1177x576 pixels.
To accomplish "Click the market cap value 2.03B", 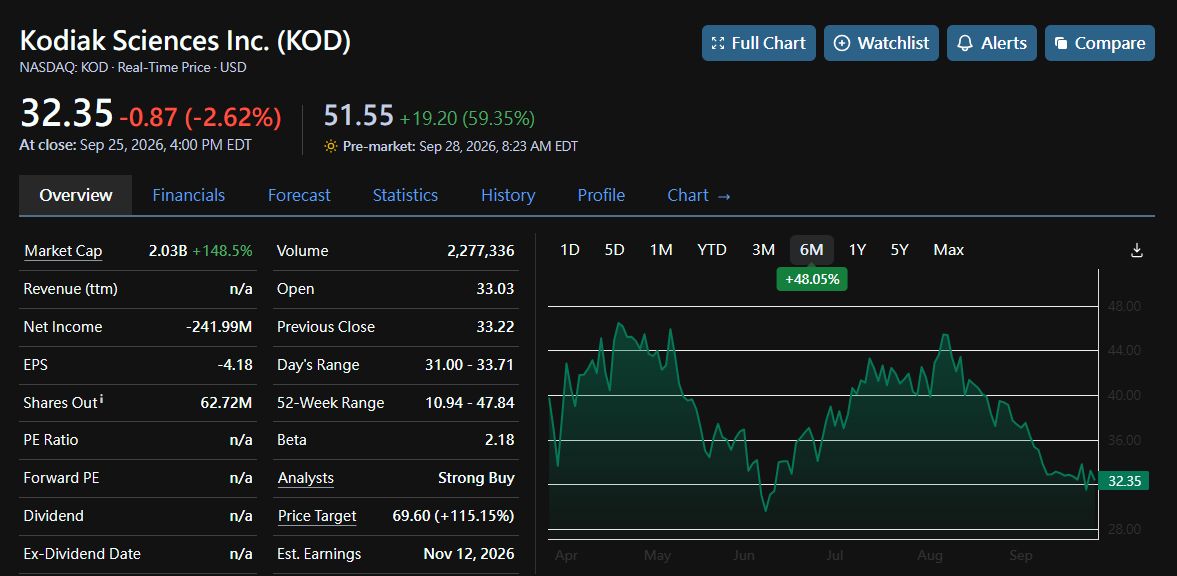I will [x=168, y=251].
